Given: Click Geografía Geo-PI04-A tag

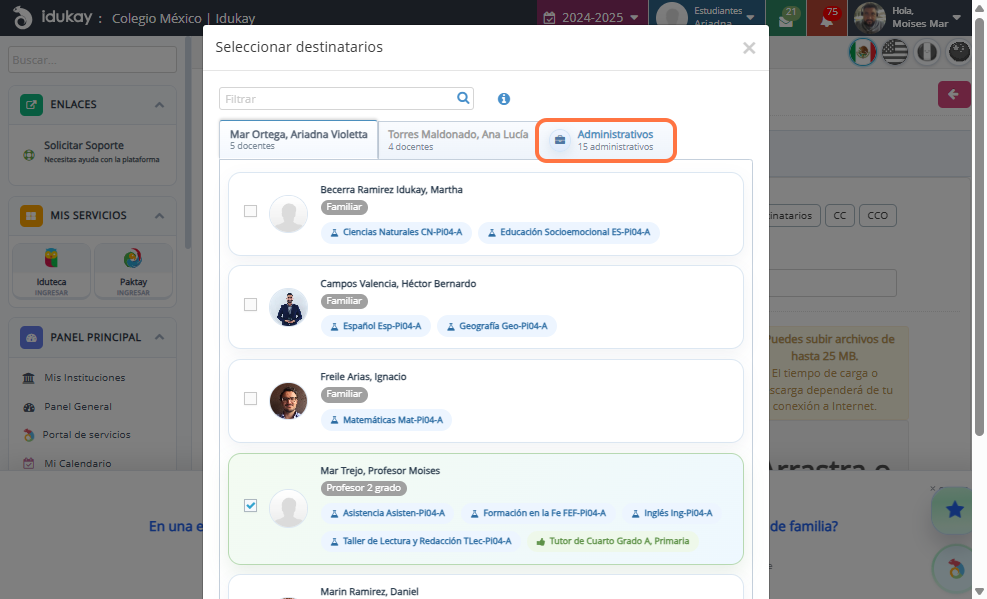Looking at the screenshot, I should point(497,326).
